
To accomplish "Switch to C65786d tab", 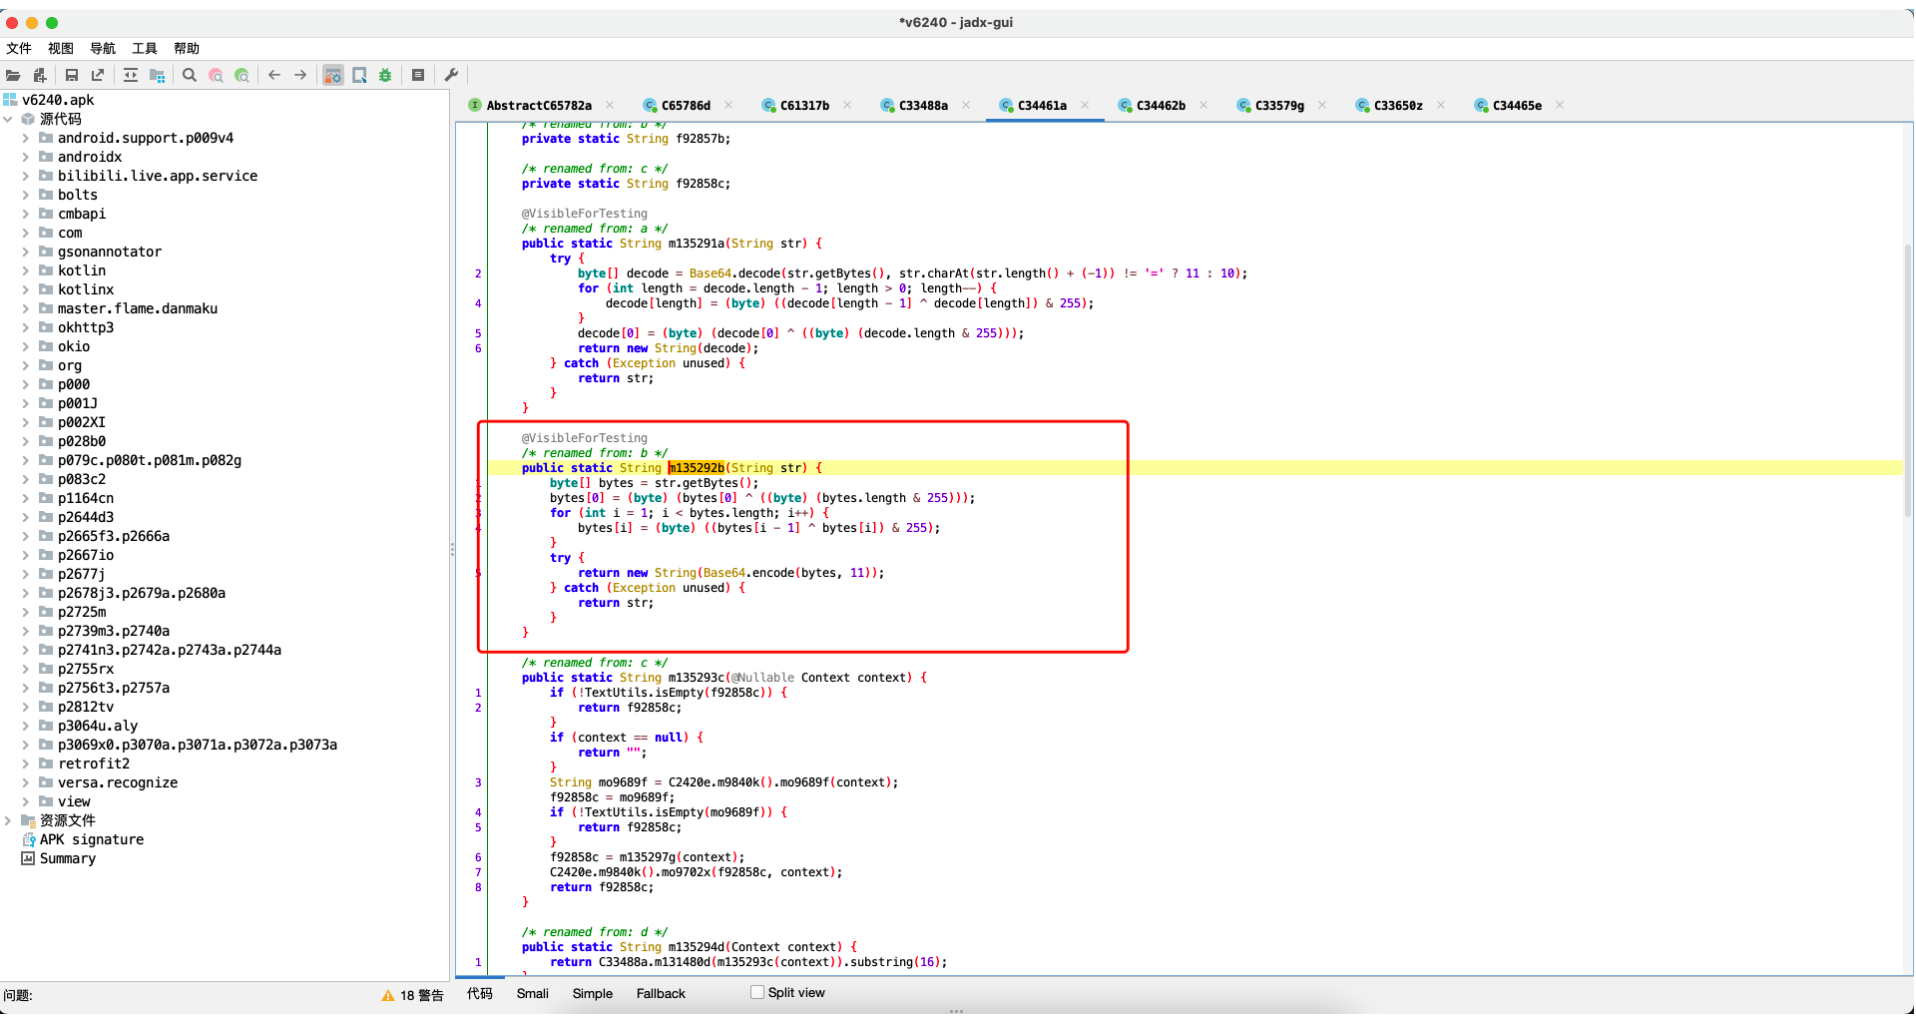I will 685,105.
